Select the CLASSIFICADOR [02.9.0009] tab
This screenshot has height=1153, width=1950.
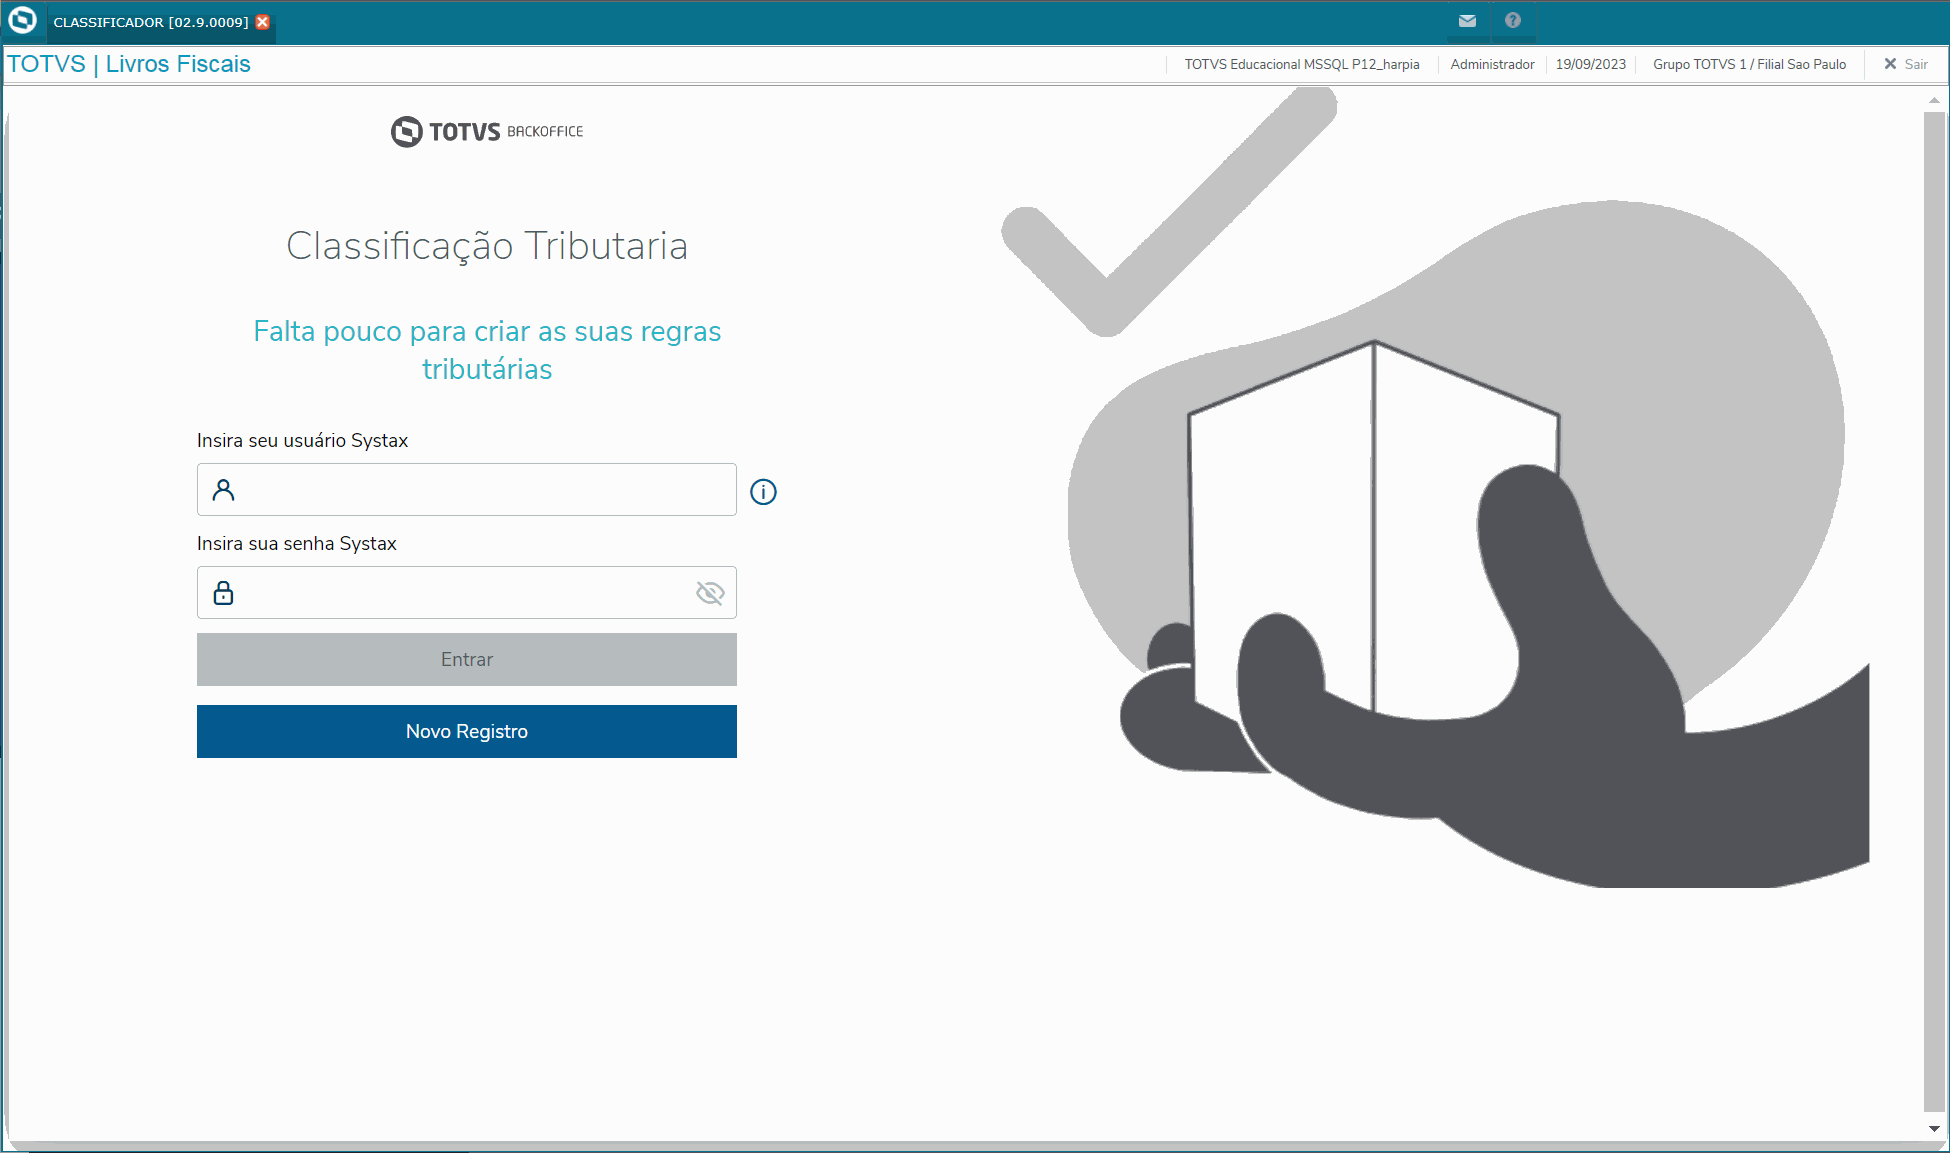[x=150, y=22]
